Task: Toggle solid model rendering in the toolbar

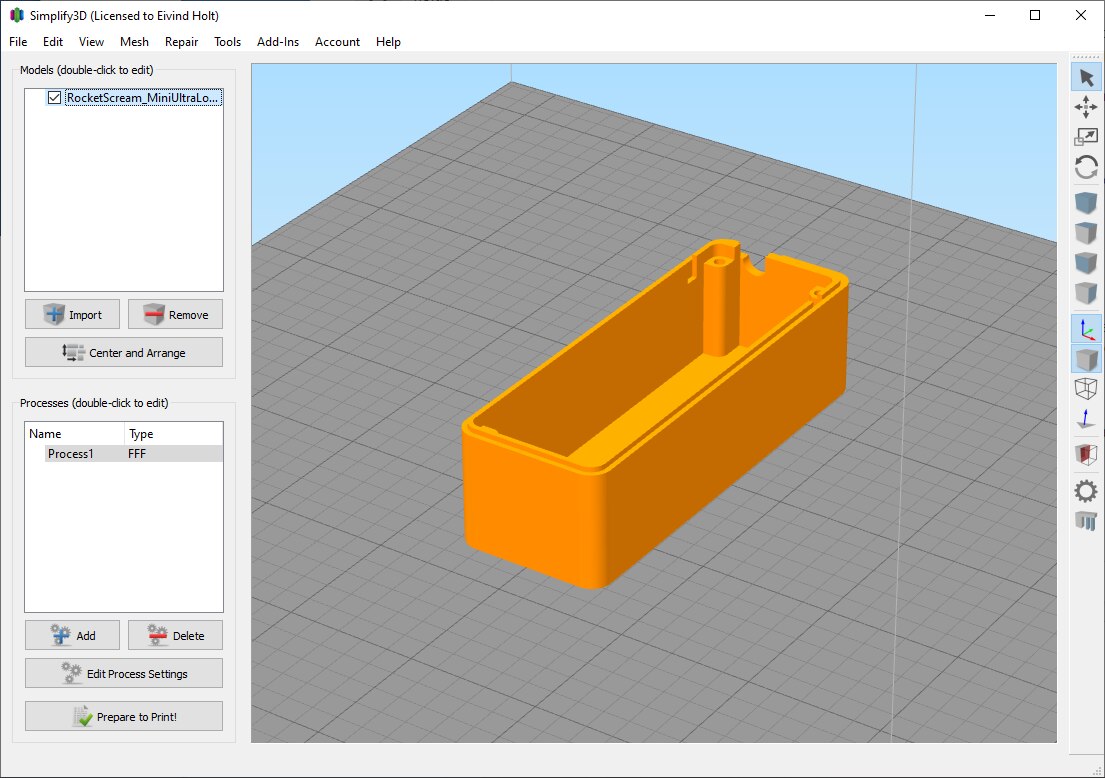Action: coord(1086,359)
